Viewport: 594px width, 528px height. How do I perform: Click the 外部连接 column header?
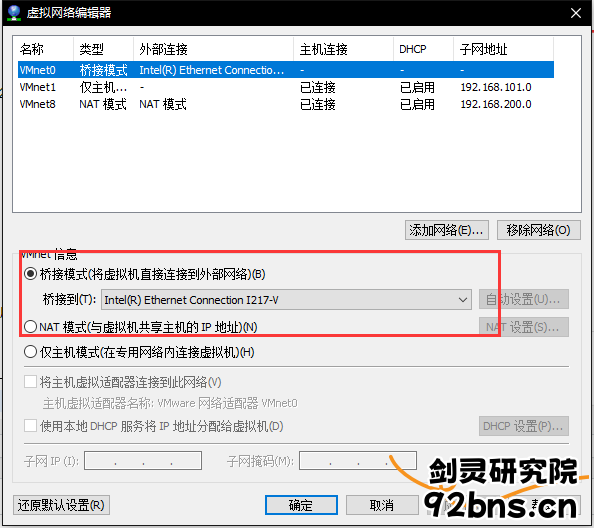tap(214, 49)
